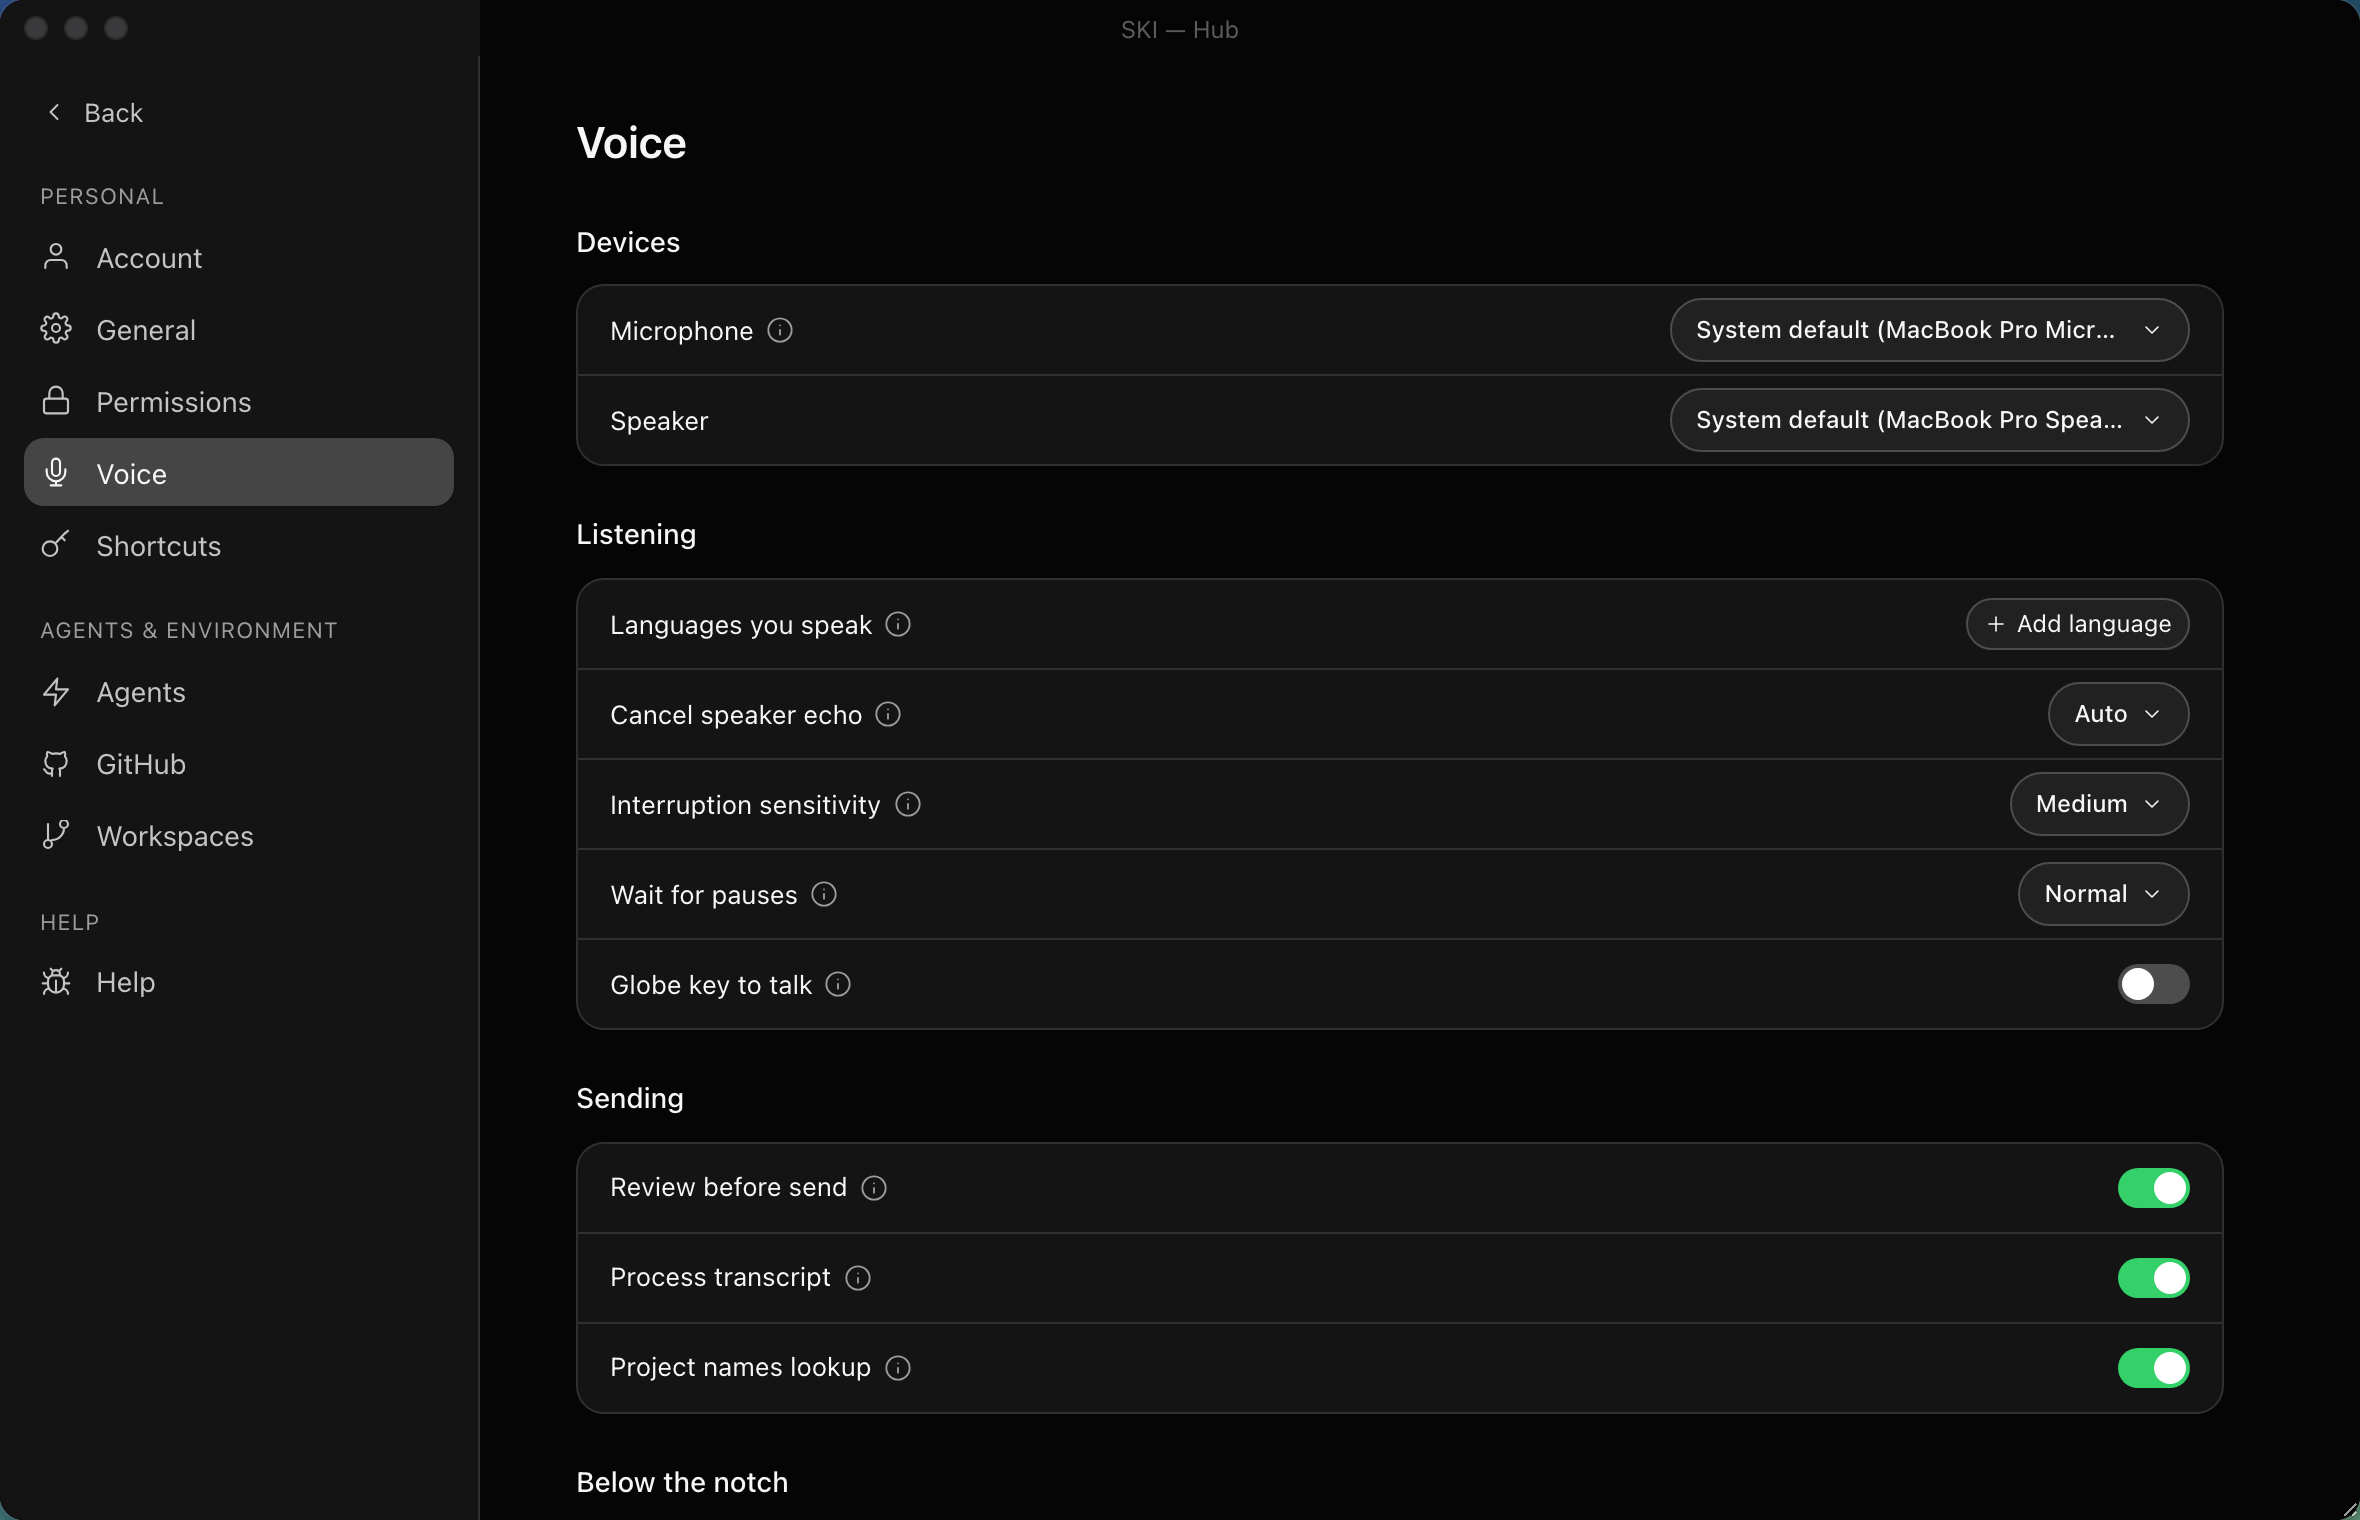Click the Add language button
Screen dimensions: 2360x1520
(x=2077, y=624)
